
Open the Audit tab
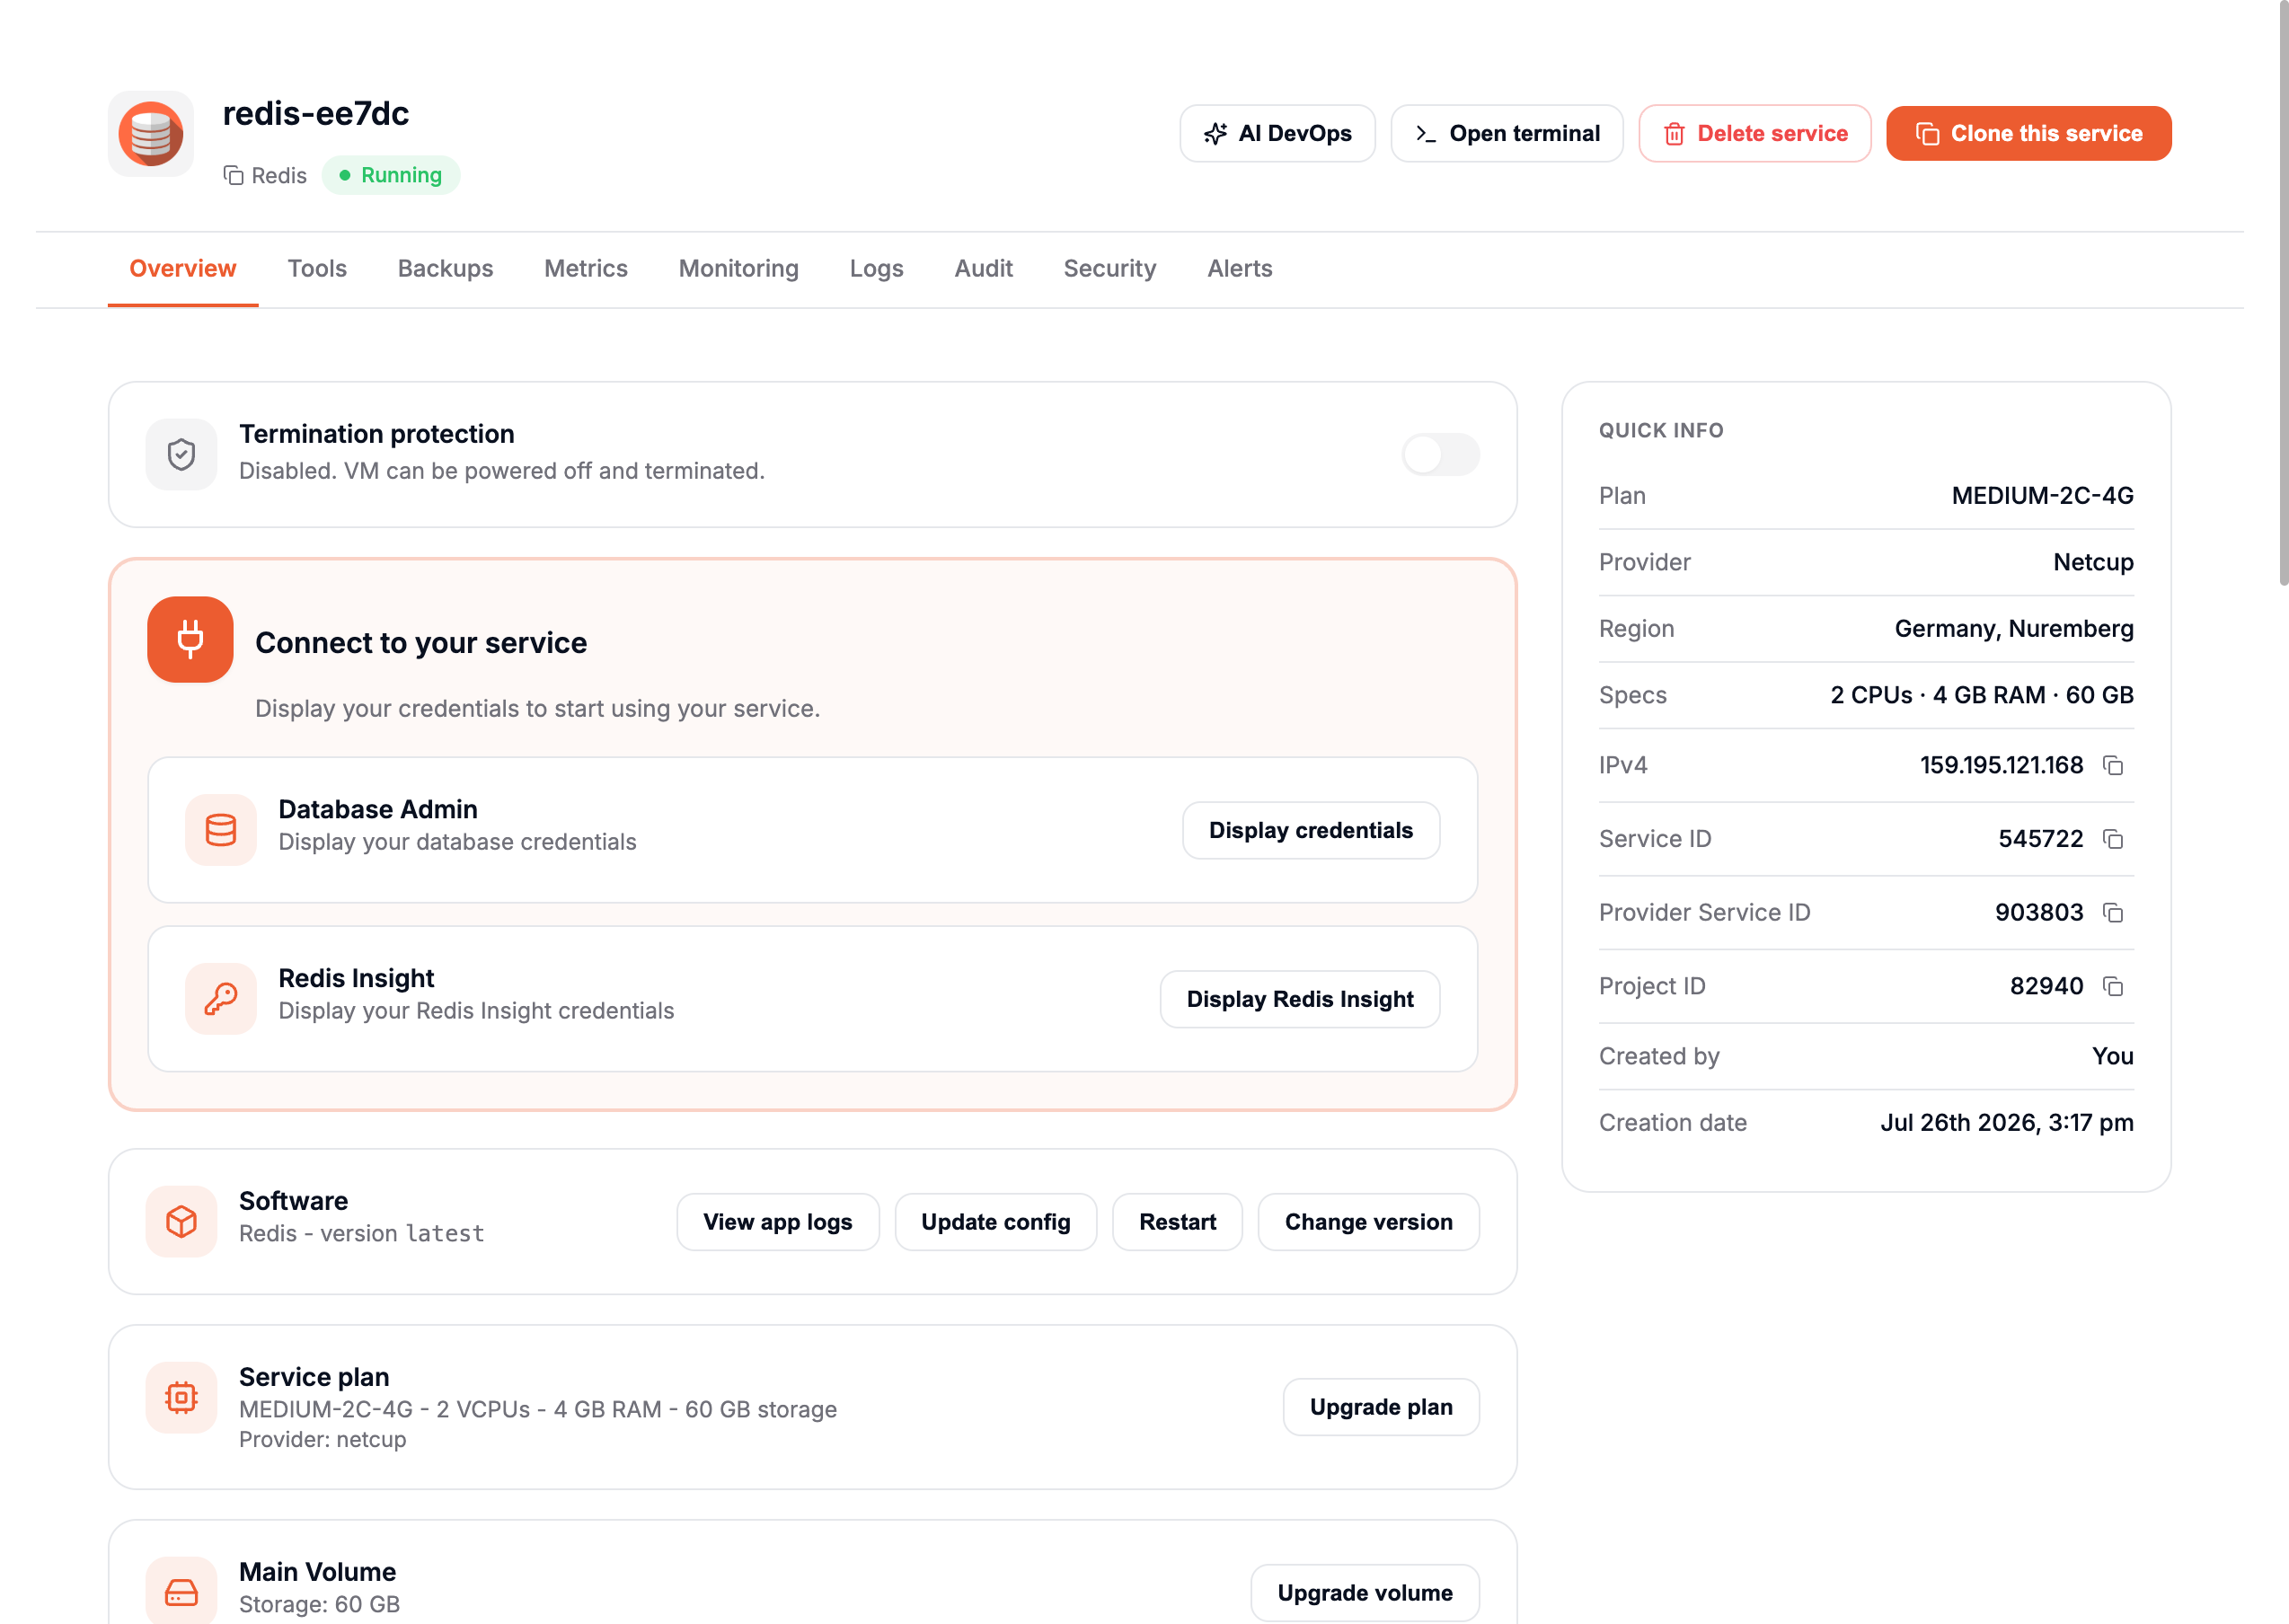(x=984, y=269)
